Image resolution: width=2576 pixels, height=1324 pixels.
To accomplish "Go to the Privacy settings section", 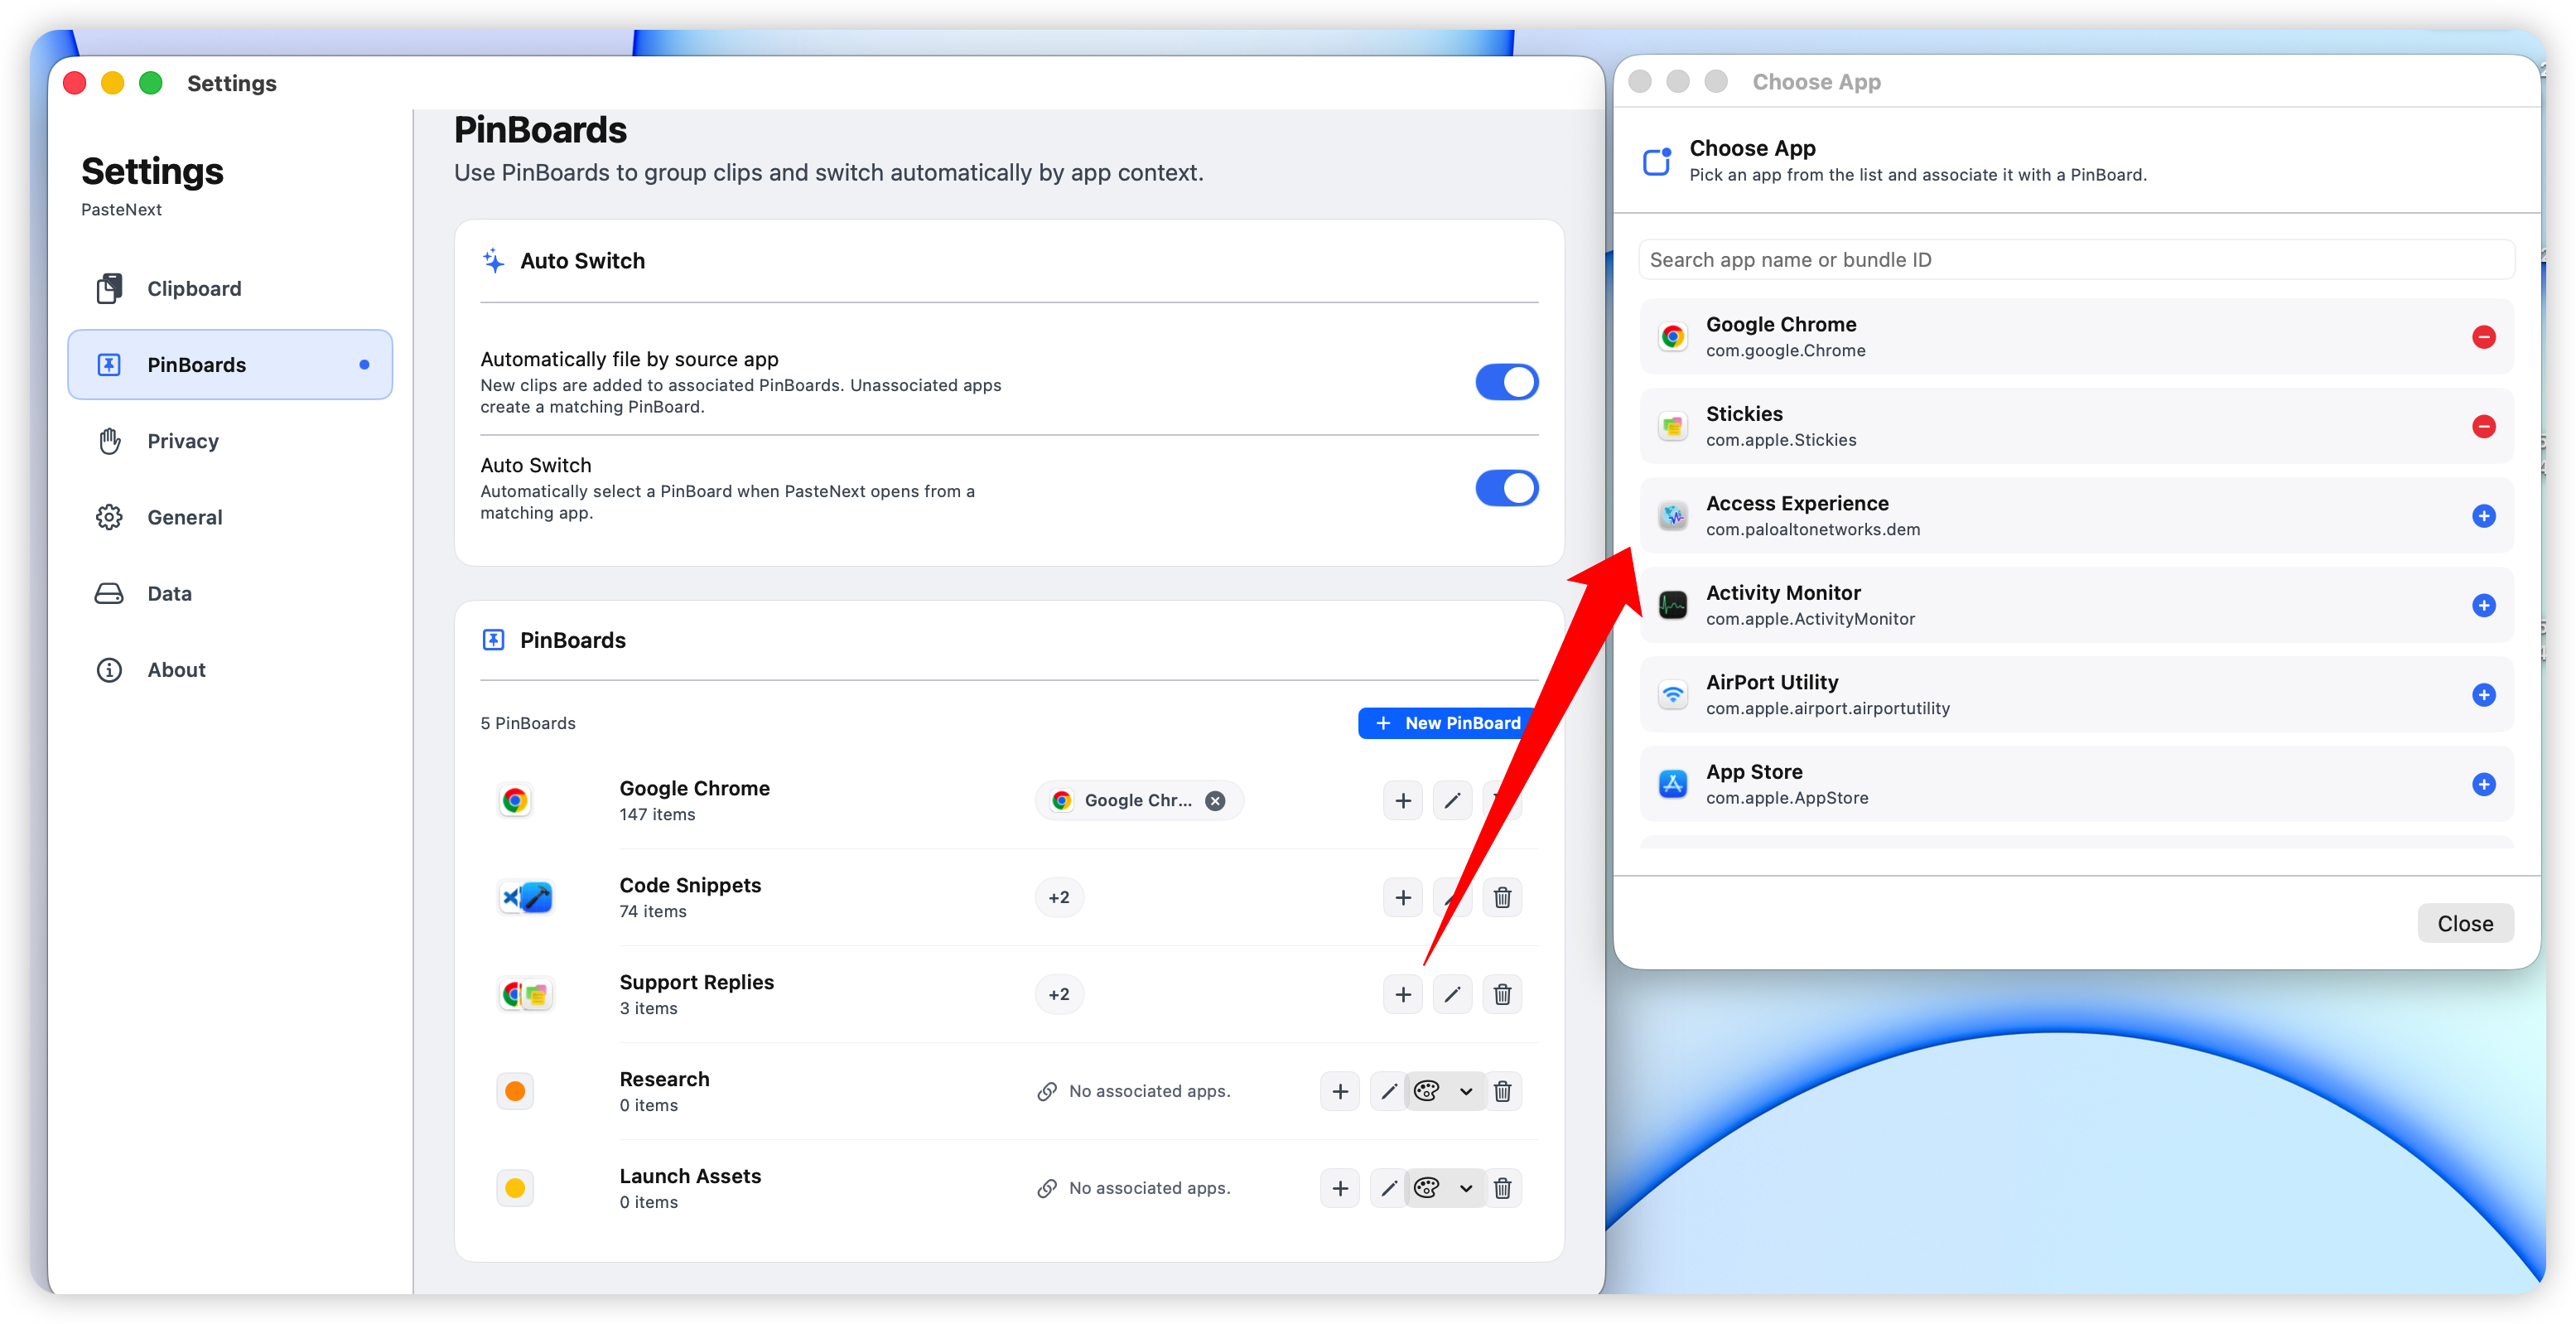I will (230, 441).
